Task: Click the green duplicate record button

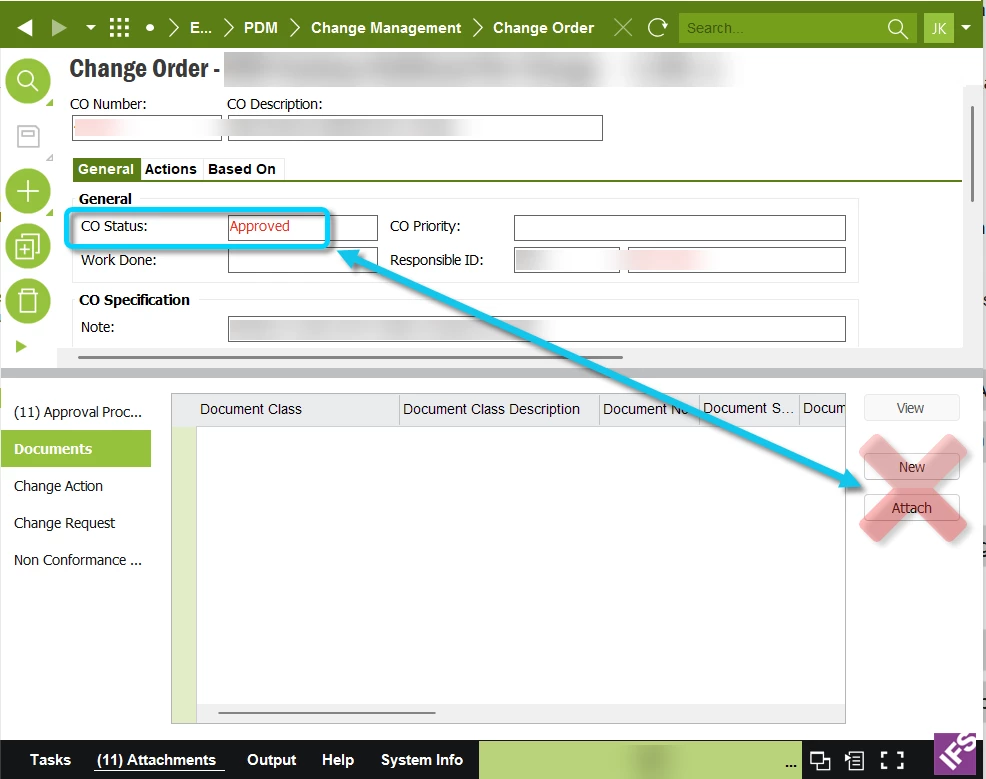Action: coord(28,246)
